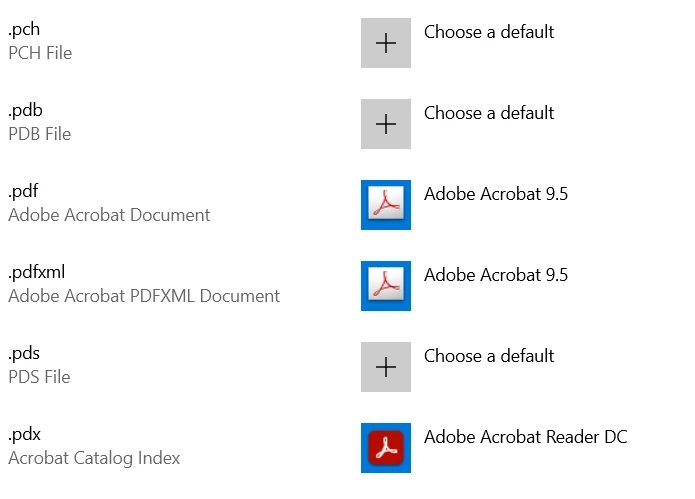Choose a default app for .pds
Viewport: 695px width, 499px height.
tap(489, 356)
